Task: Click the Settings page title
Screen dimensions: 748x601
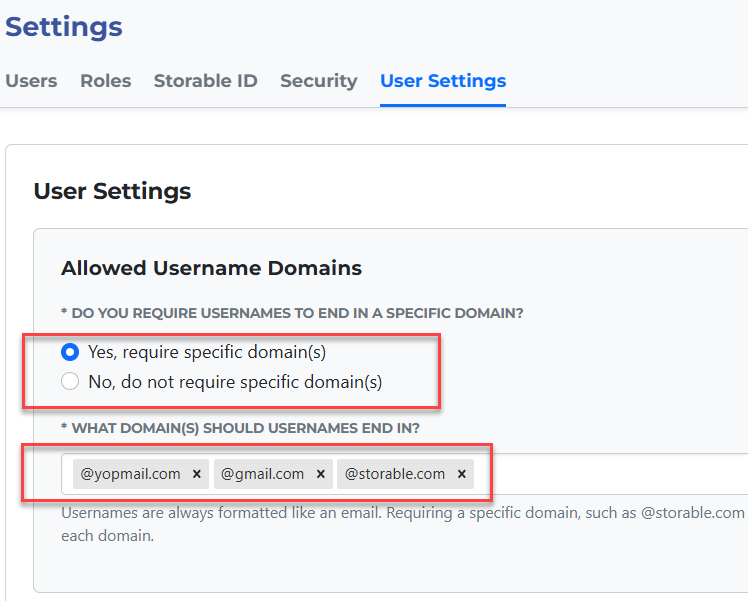Action: pos(64,27)
